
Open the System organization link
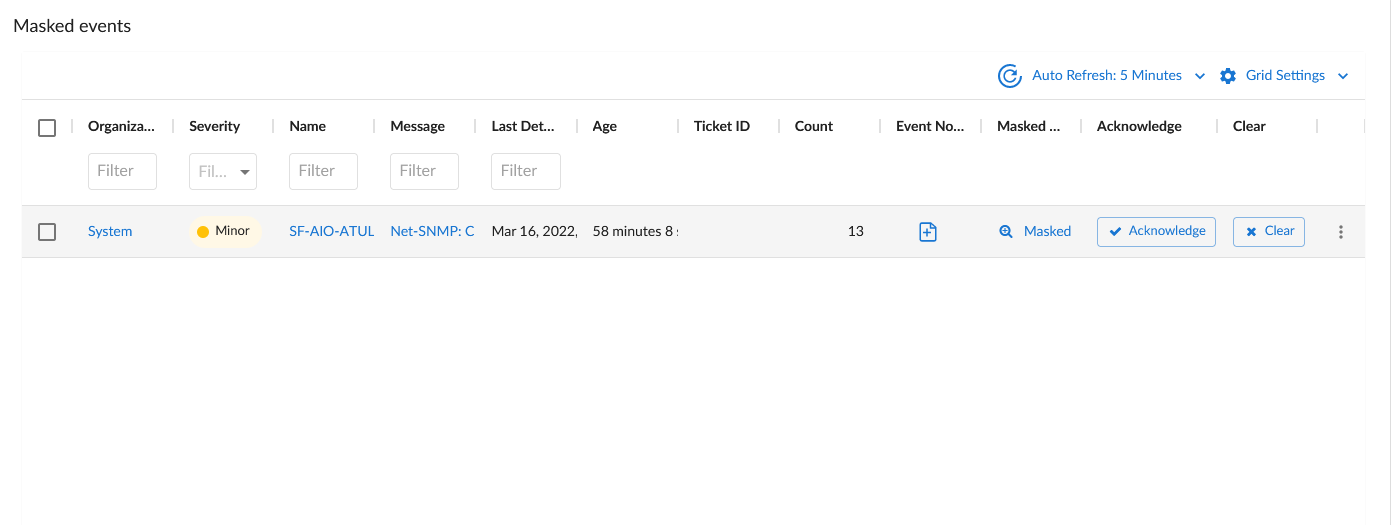click(110, 231)
